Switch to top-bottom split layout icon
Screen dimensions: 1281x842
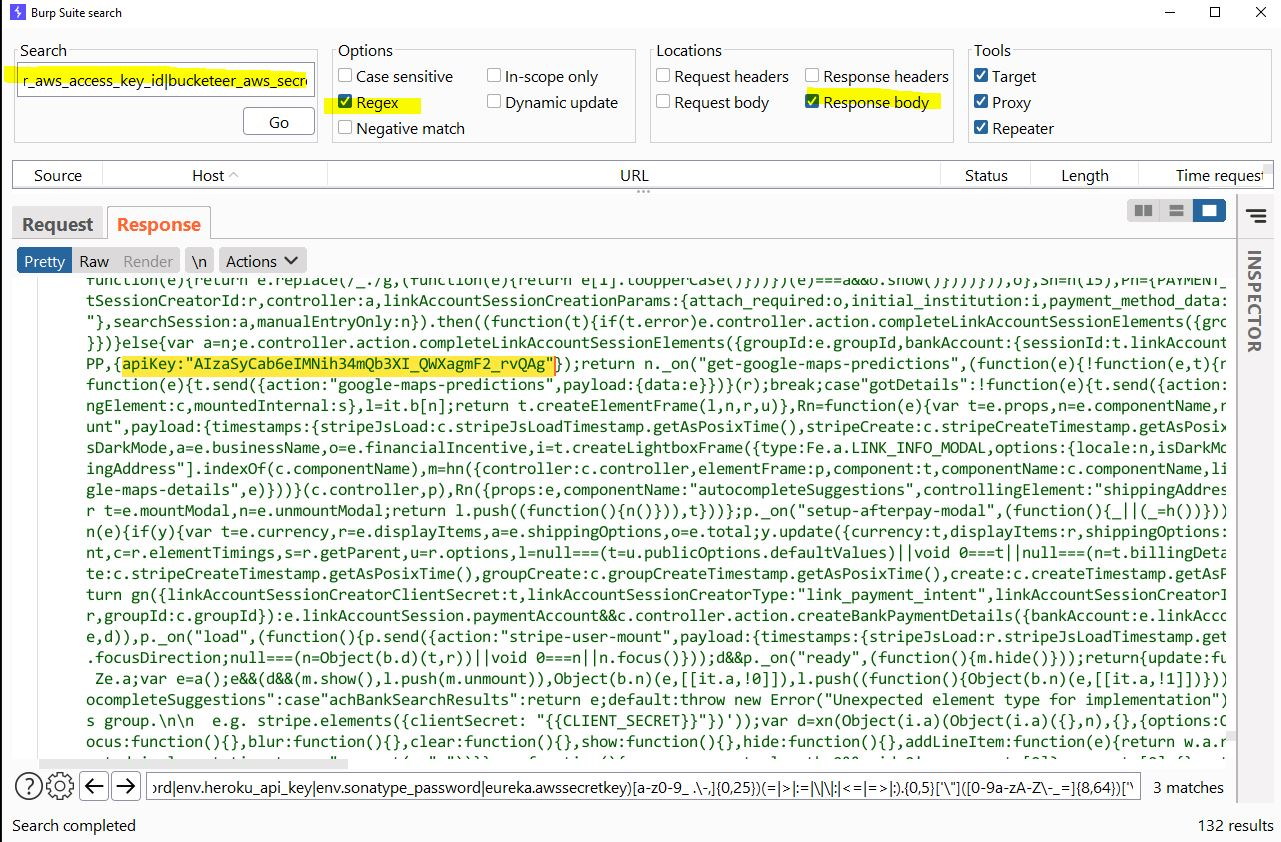[1176, 211]
